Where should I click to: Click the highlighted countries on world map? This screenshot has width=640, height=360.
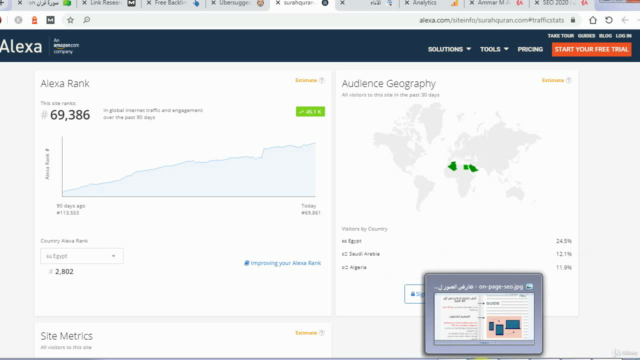click(462, 167)
